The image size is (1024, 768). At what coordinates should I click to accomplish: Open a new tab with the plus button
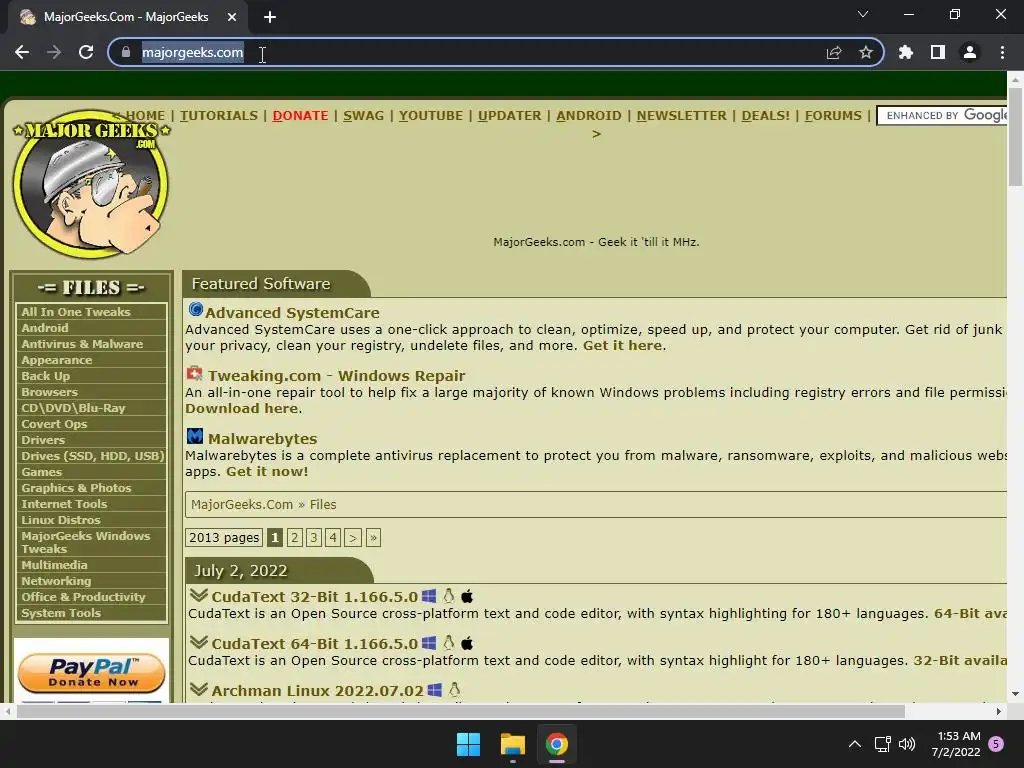[270, 17]
